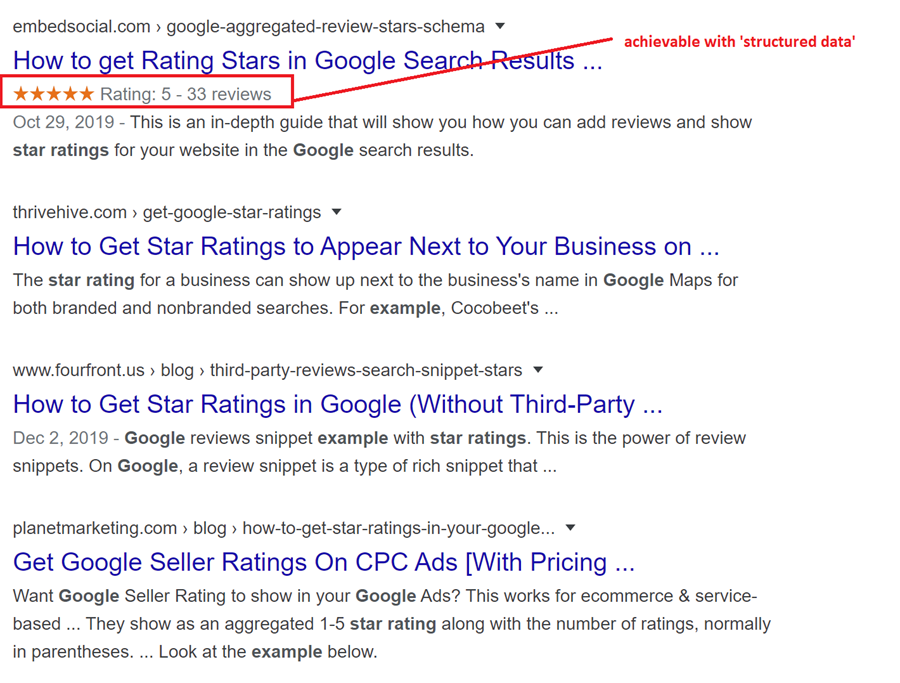Screen dimensions: 900x683
Task: Click the planetmarketing.com breadcrumb URL
Action: click(x=284, y=529)
